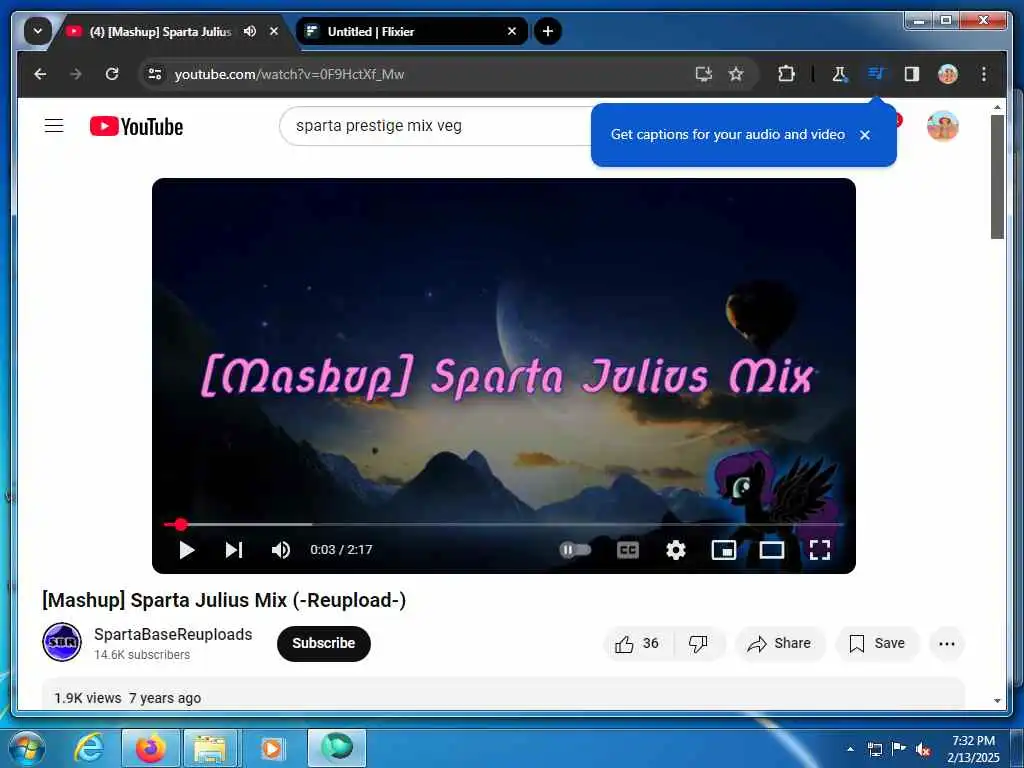Open Firefox from the taskbar
The height and width of the screenshot is (768, 1024).
pos(151,748)
